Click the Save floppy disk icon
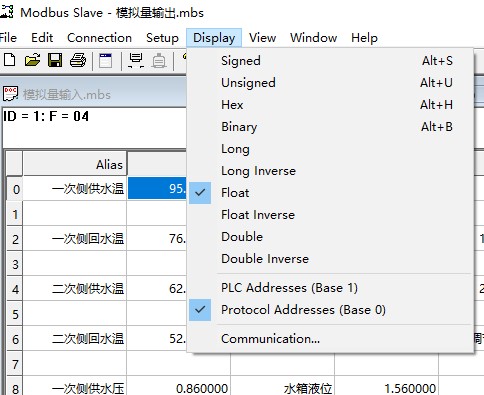Screen dimensions: 484x395 point(55,61)
